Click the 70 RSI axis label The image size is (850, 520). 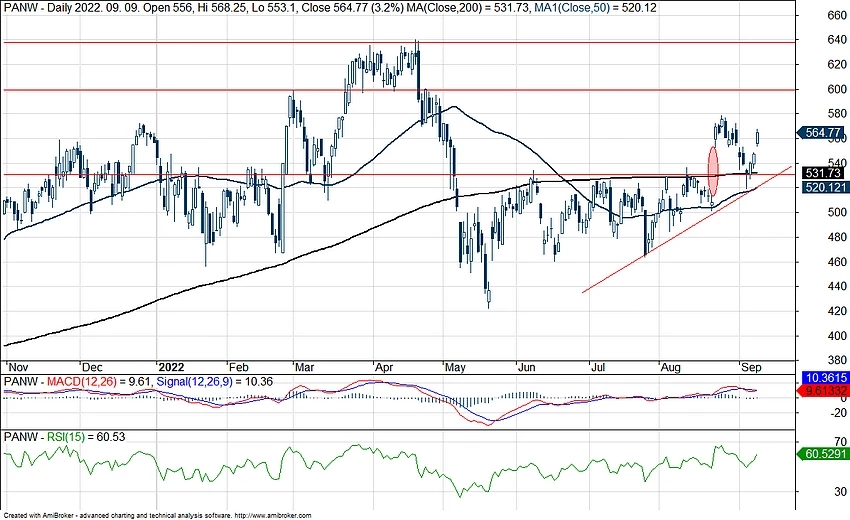(x=840, y=442)
